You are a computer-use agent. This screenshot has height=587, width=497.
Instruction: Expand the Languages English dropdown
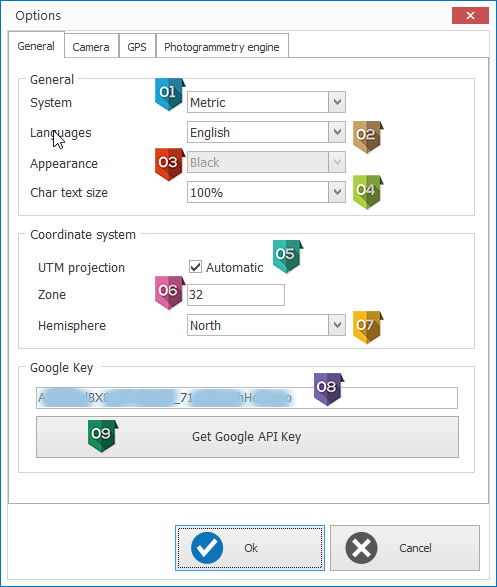[266, 132]
